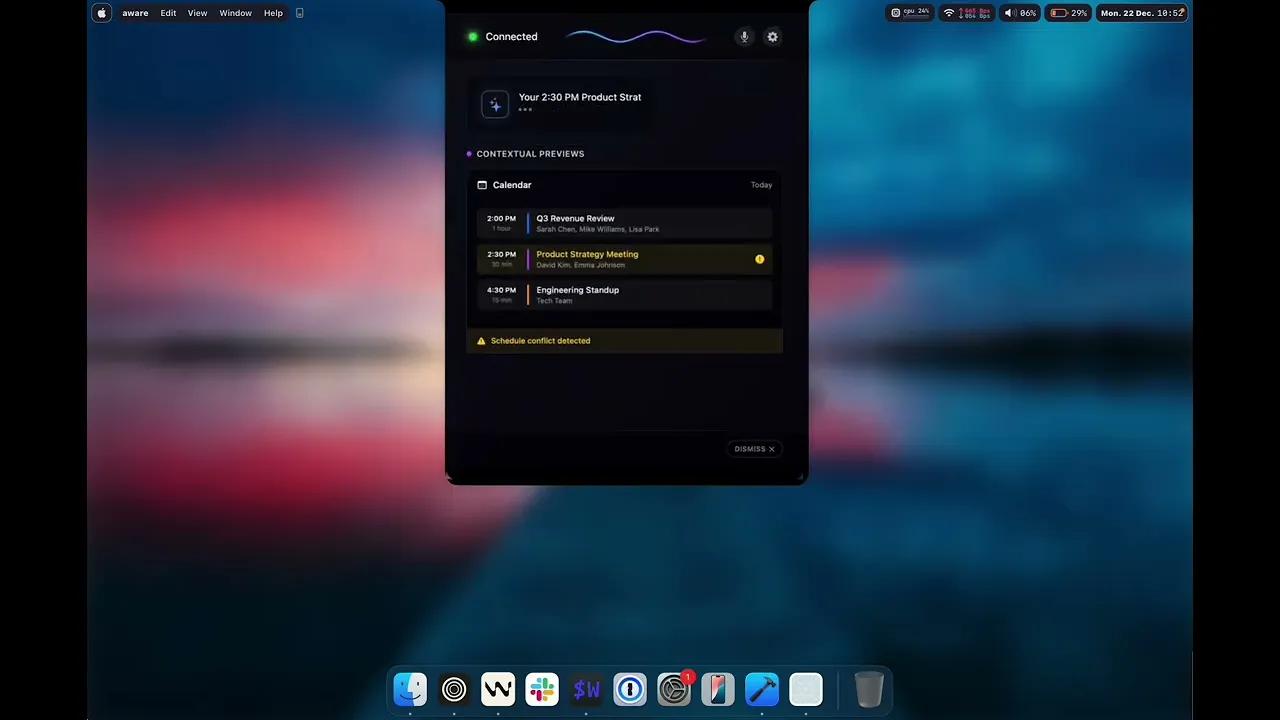This screenshot has height=720, width=1280.
Task: Open the Q3 Revenue Review event
Action: click(x=625, y=223)
